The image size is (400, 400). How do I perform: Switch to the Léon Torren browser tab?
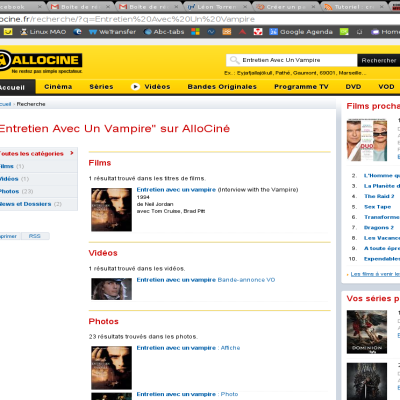pyautogui.click(x=217, y=7)
